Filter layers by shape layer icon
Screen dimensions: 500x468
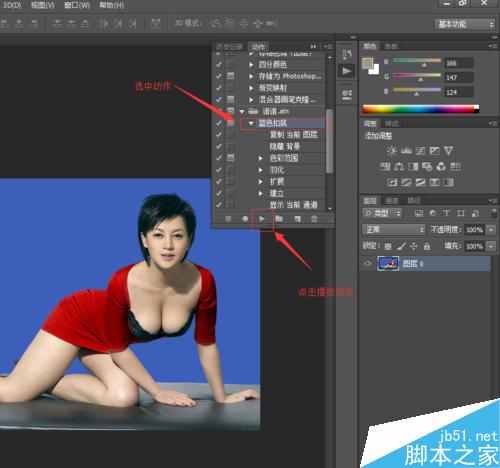coord(461,213)
